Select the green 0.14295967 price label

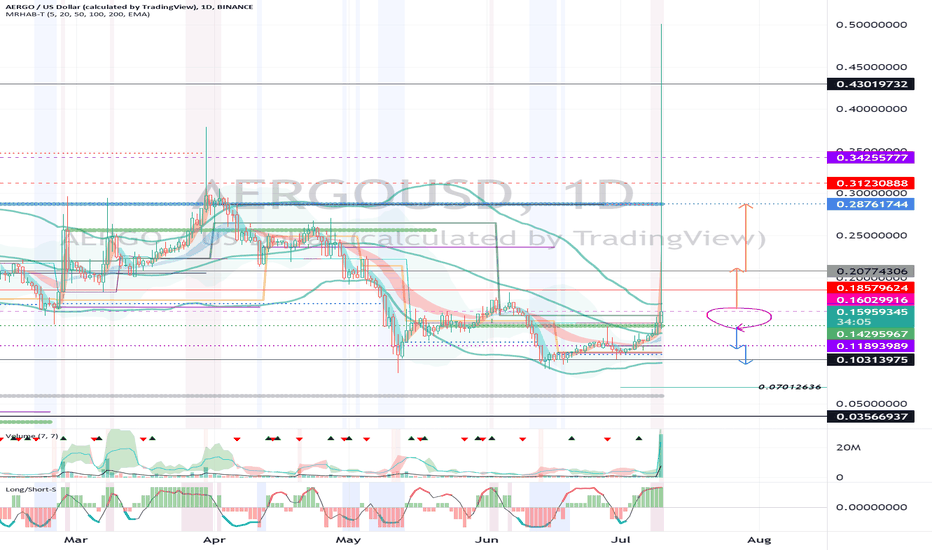[x=871, y=334]
